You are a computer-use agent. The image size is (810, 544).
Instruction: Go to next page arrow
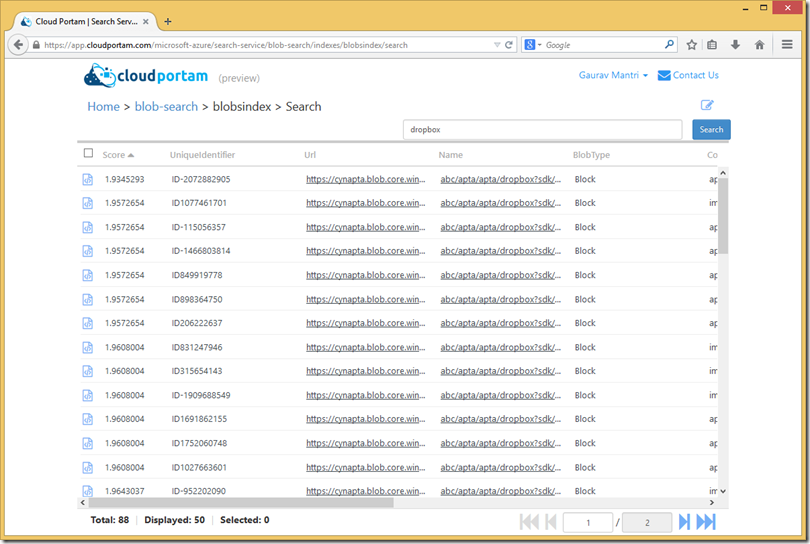(684, 522)
